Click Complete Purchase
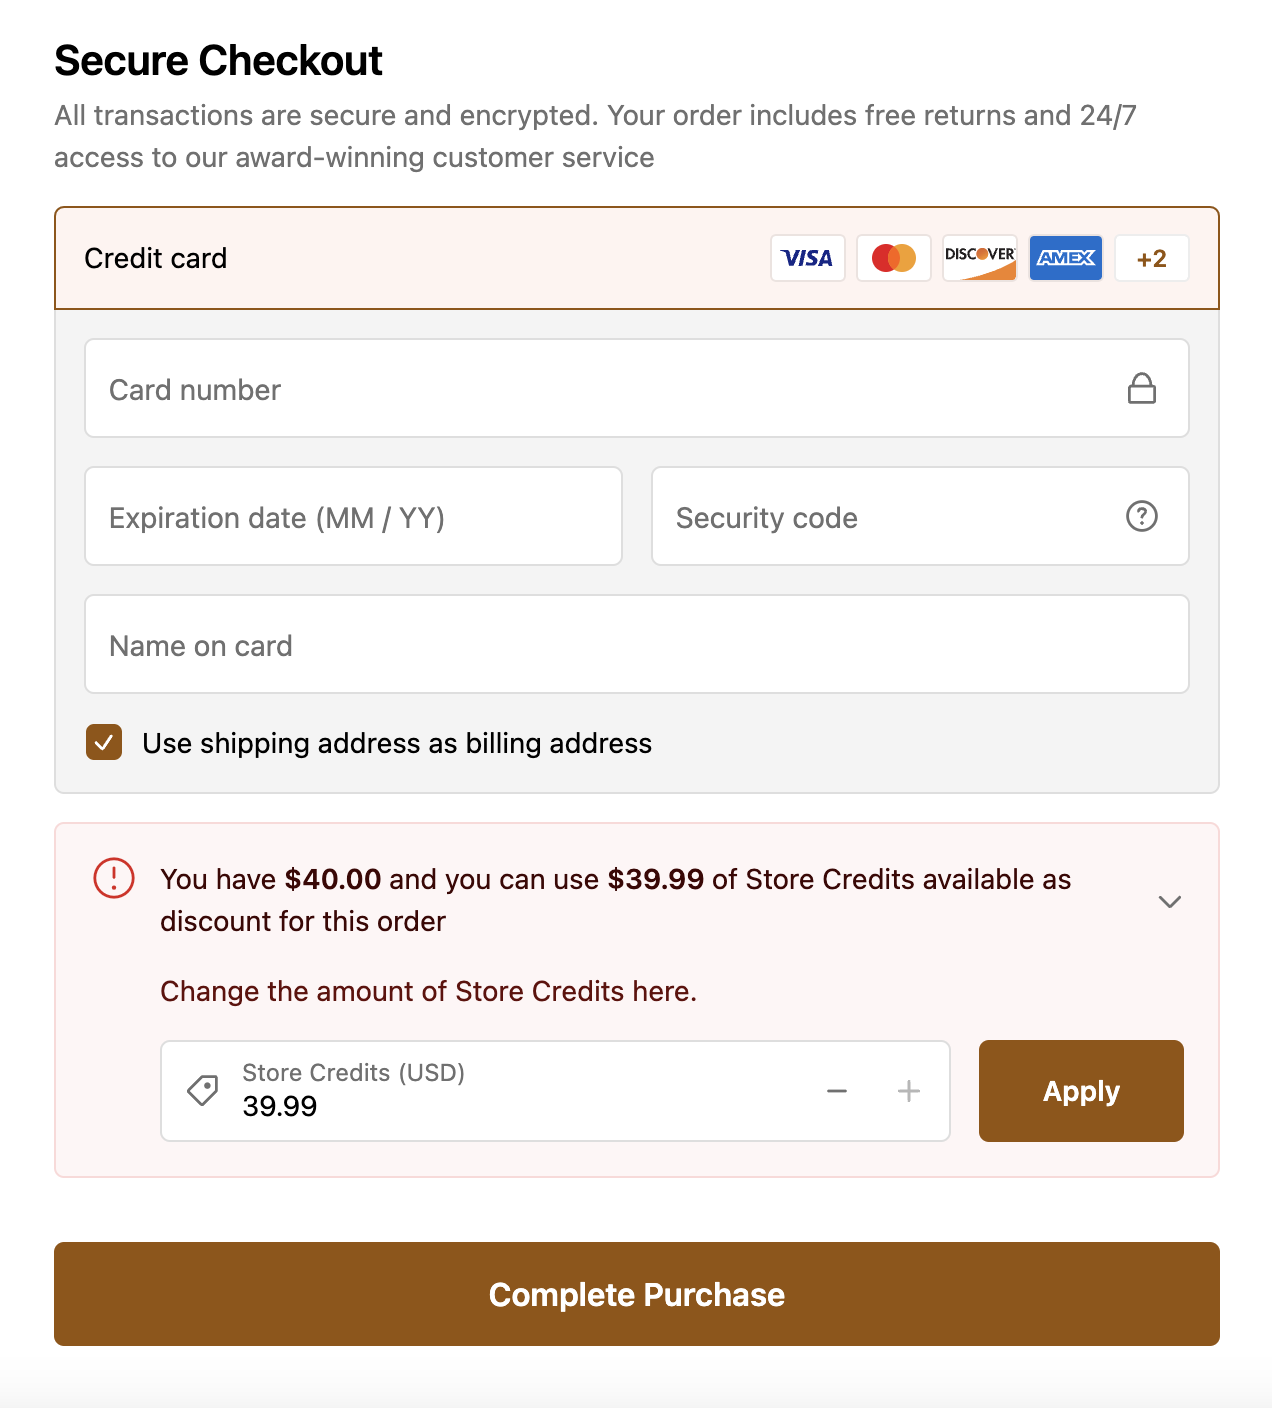Viewport: 1272px width, 1408px height. [636, 1294]
